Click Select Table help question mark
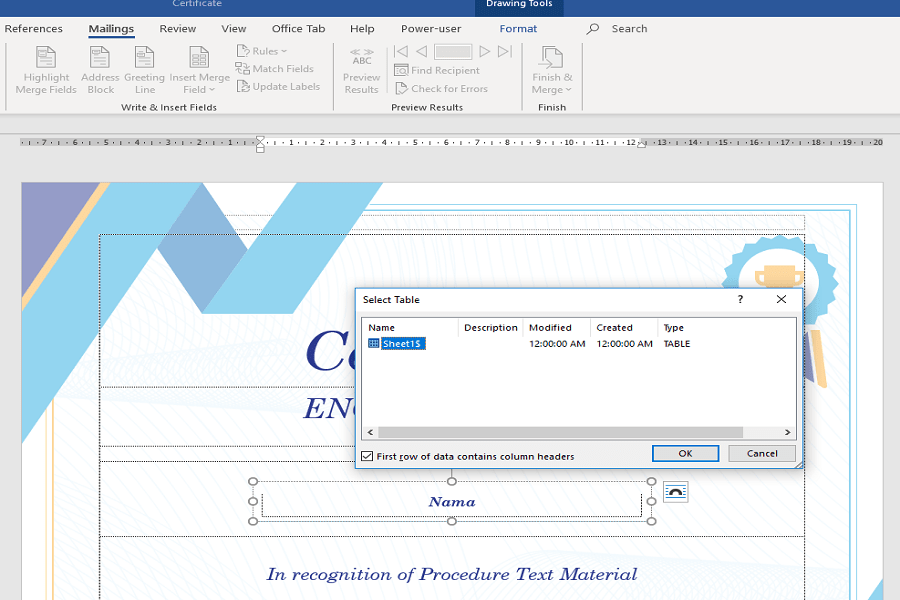Screen dimensions: 900x600 (740, 299)
